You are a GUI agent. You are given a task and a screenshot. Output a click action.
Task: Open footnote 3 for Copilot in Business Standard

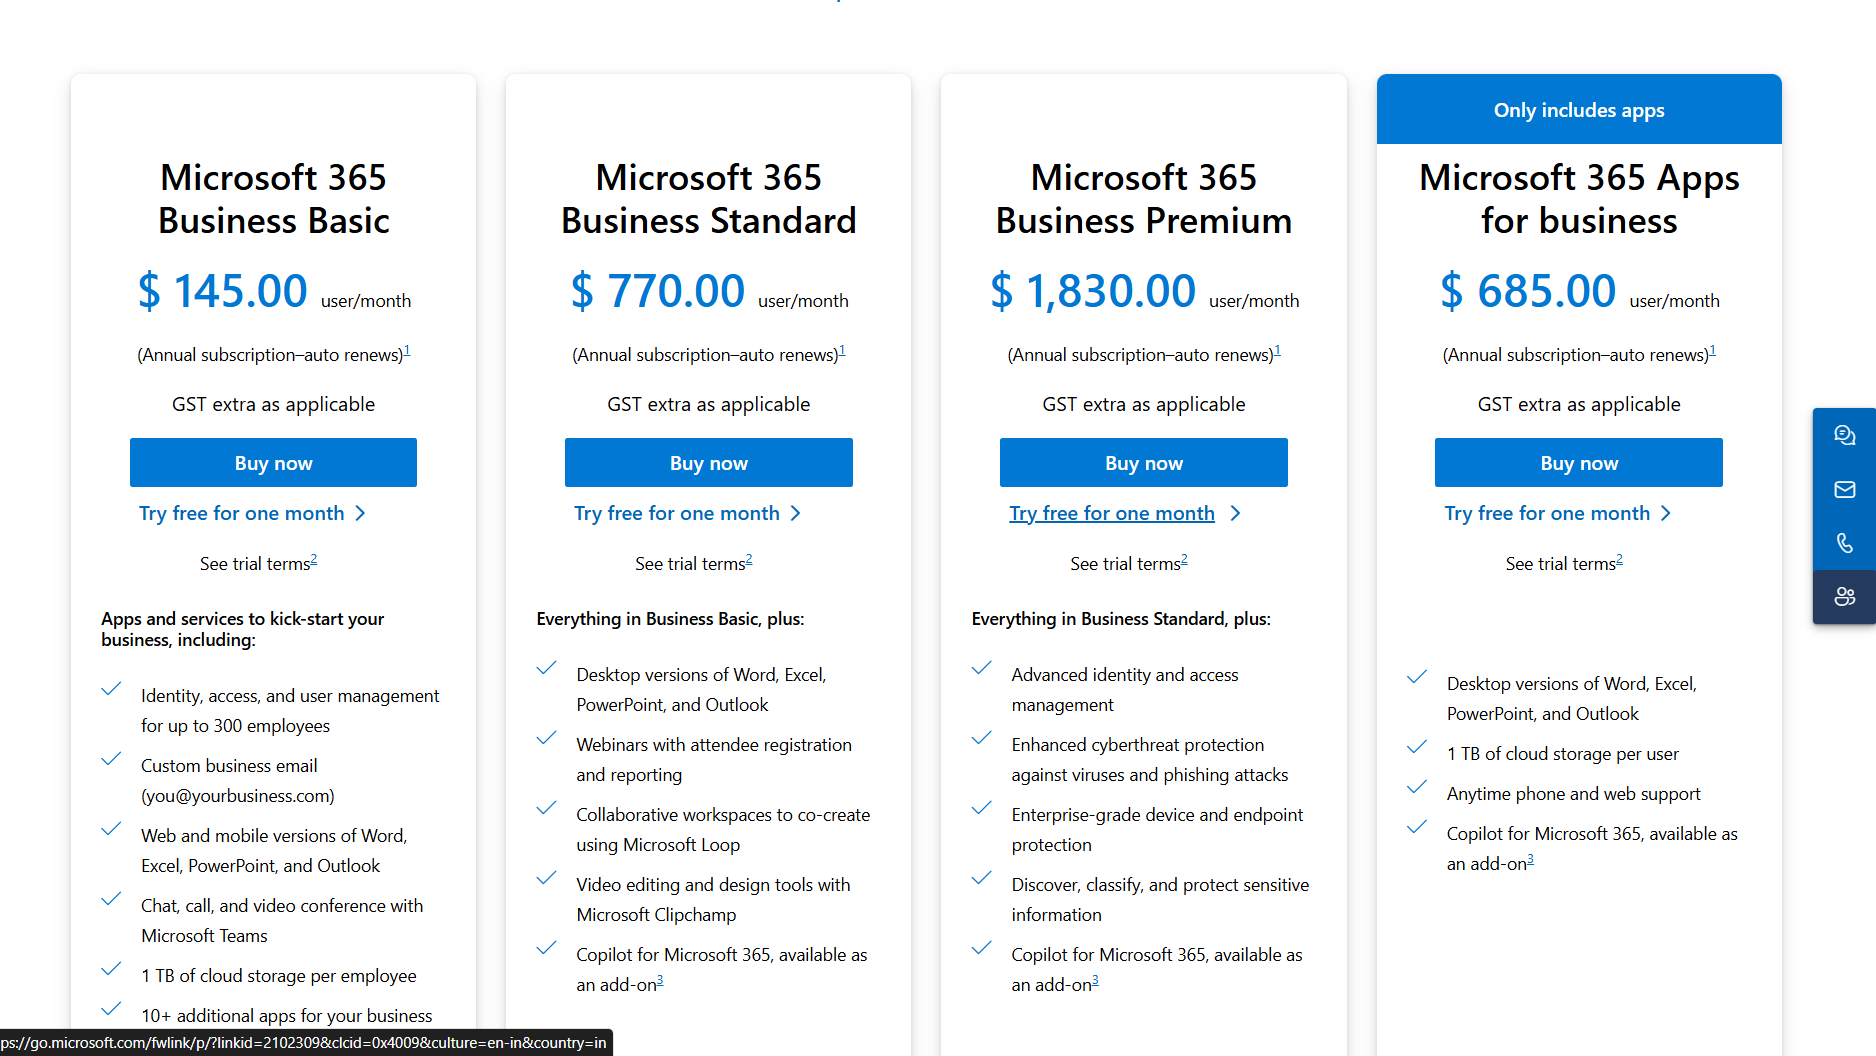click(x=660, y=981)
